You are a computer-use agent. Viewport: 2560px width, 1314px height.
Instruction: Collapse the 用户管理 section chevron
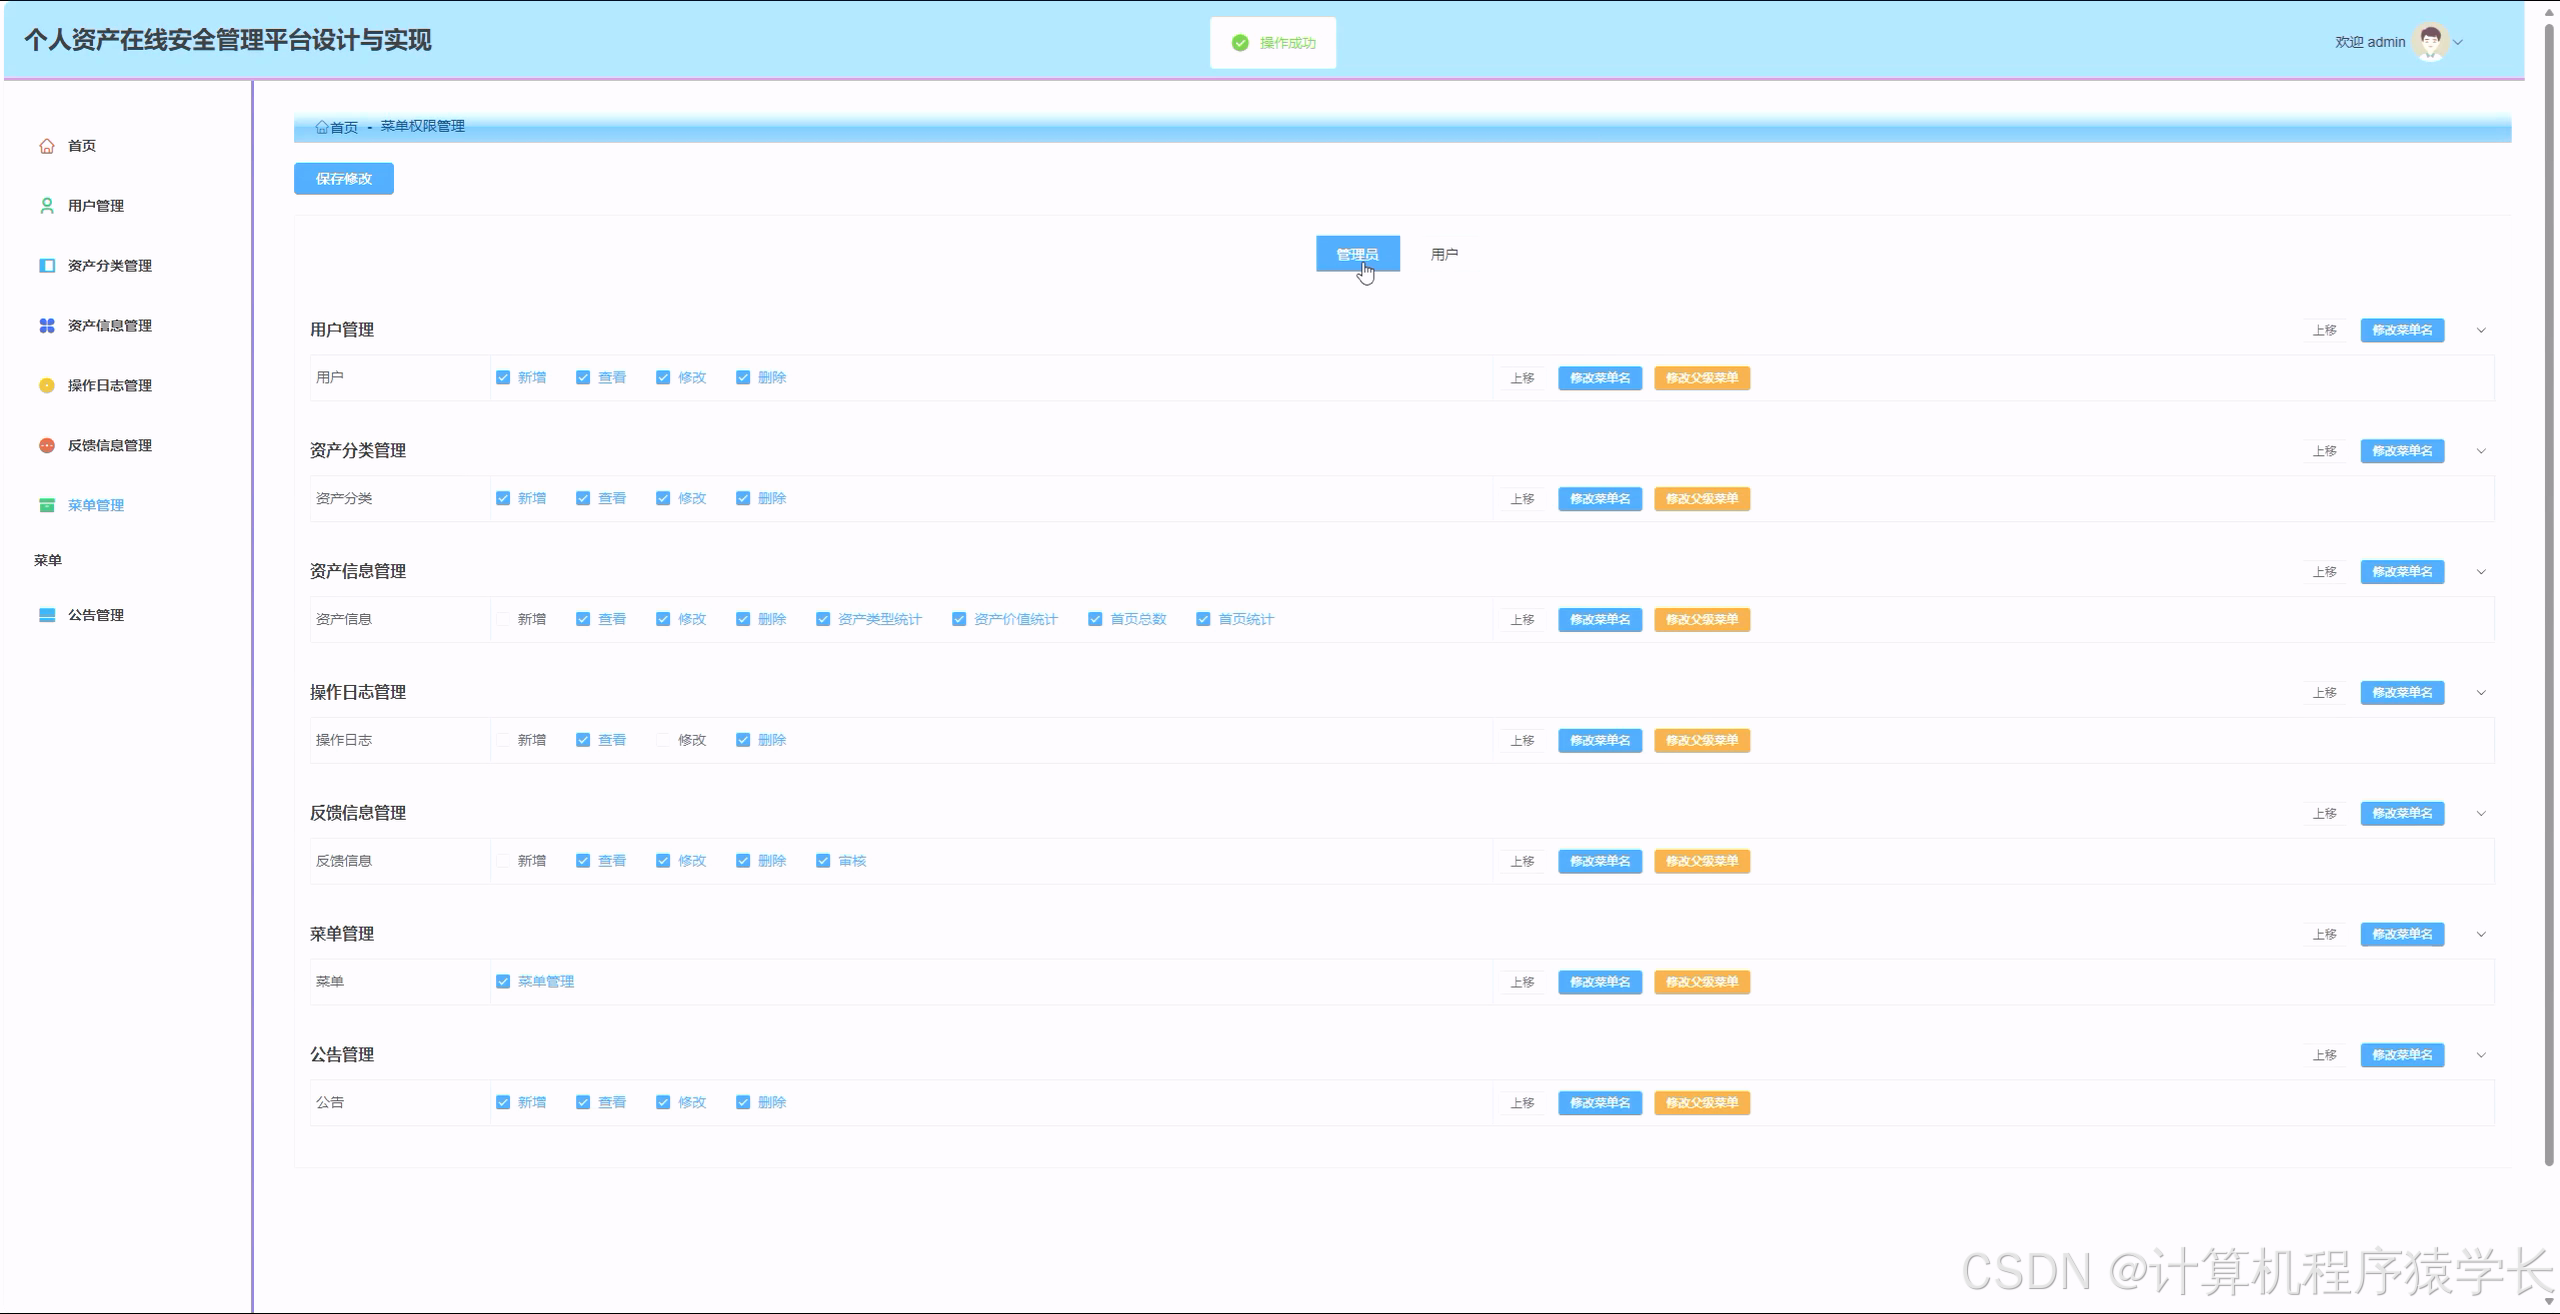pos(2481,331)
